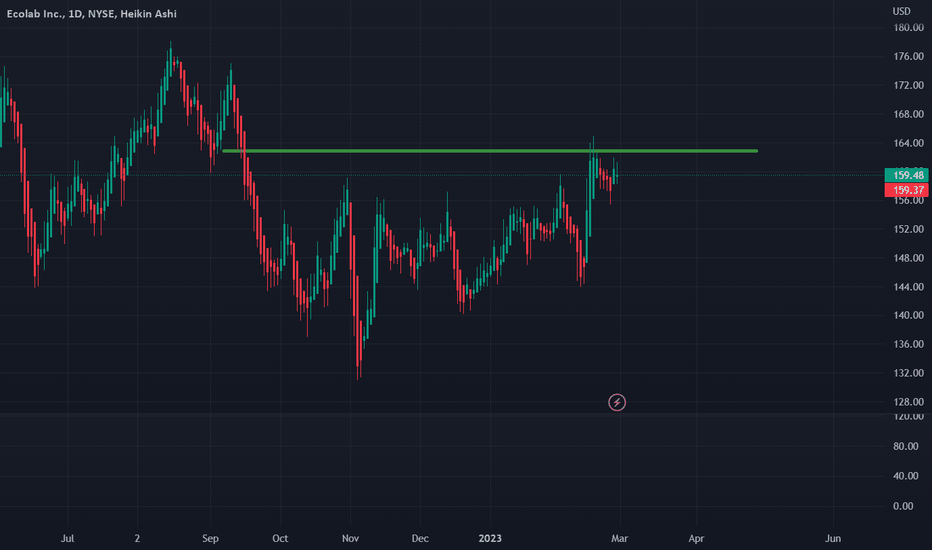This screenshot has width=932, height=550.
Task: Click the 140.00 price axis label
Action: click(x=909, y=315)
